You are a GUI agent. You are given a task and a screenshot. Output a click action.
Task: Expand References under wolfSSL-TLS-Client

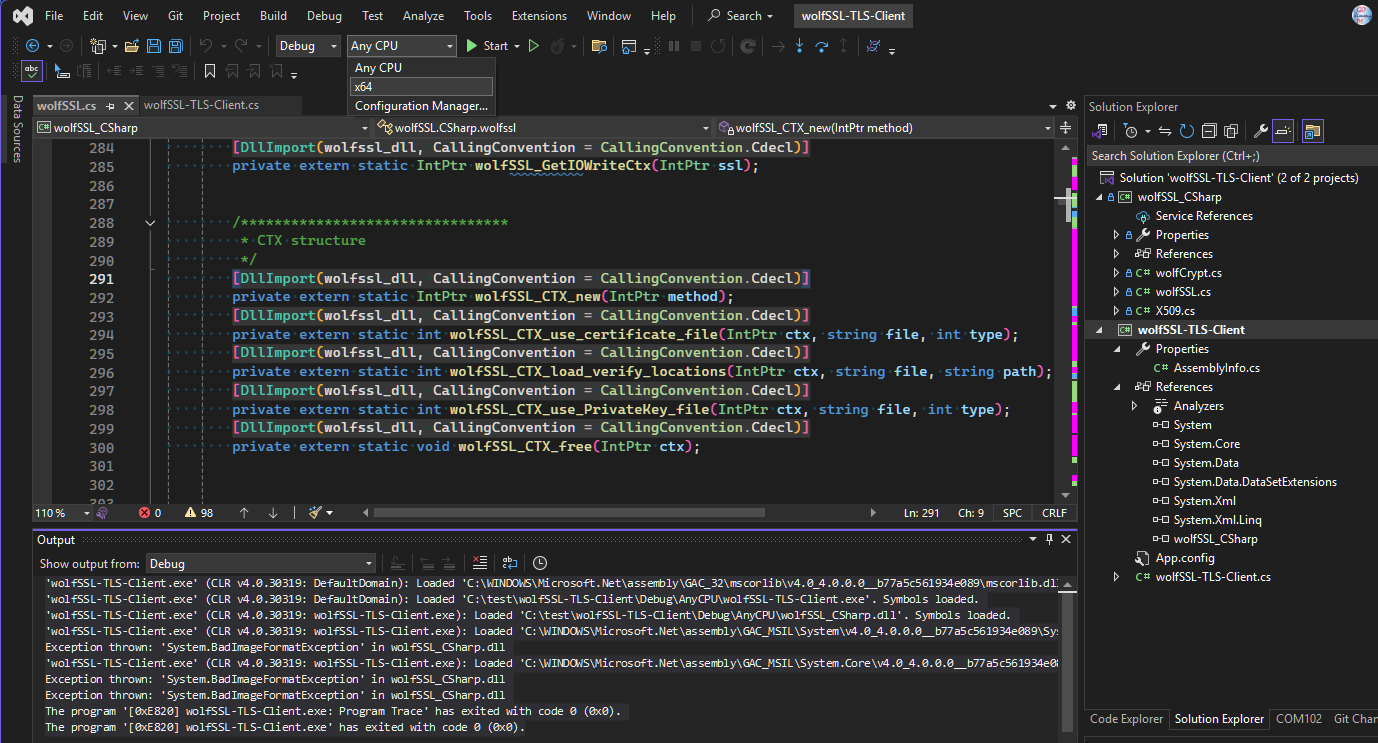(1119, 386)
